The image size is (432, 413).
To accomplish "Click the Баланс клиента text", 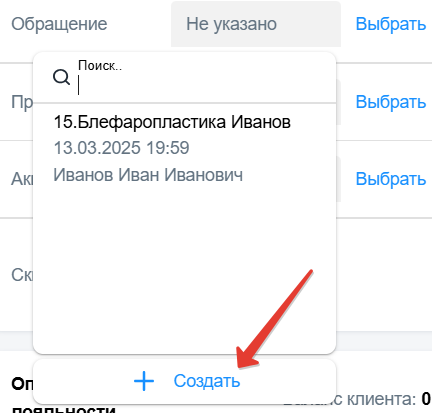I will click(x=350, y=399).
